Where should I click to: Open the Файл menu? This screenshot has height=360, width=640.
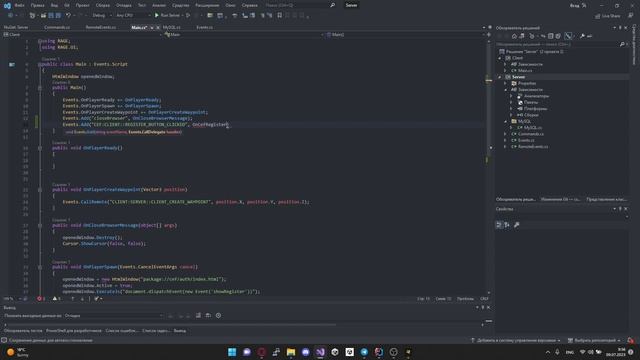point(20,5)
